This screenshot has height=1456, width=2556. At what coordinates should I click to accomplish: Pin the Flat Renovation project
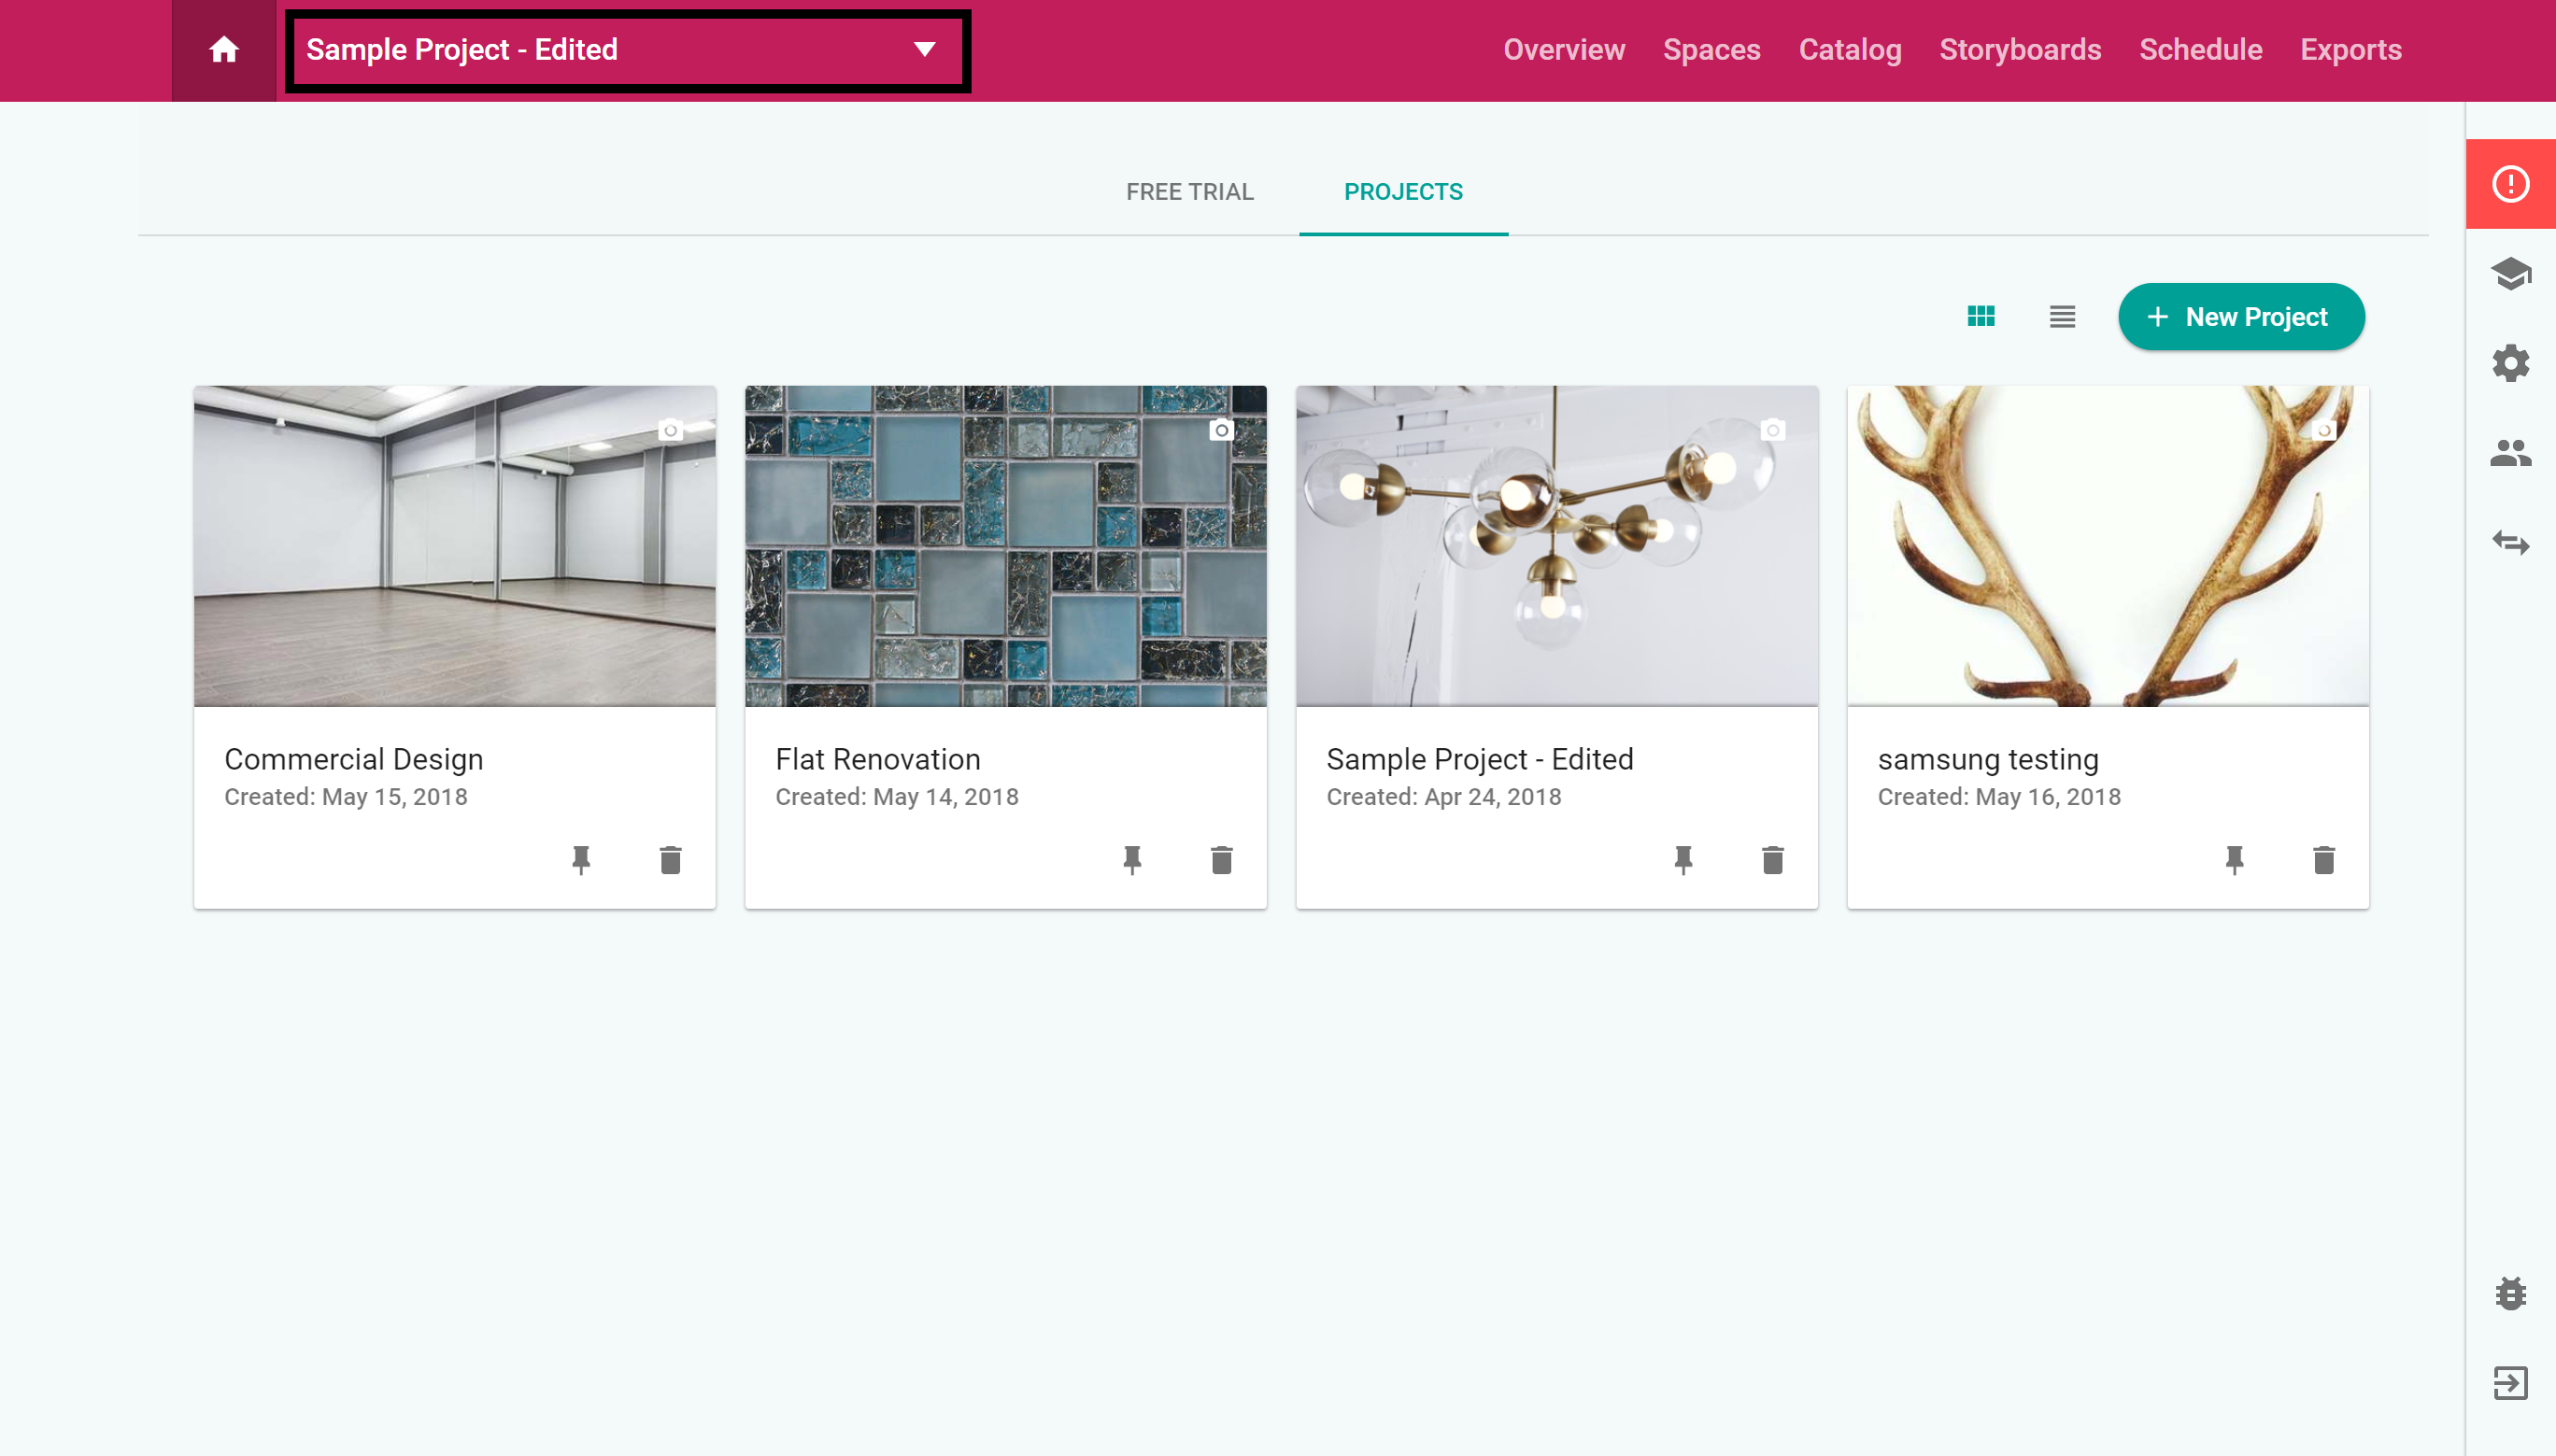point(1132,860)
